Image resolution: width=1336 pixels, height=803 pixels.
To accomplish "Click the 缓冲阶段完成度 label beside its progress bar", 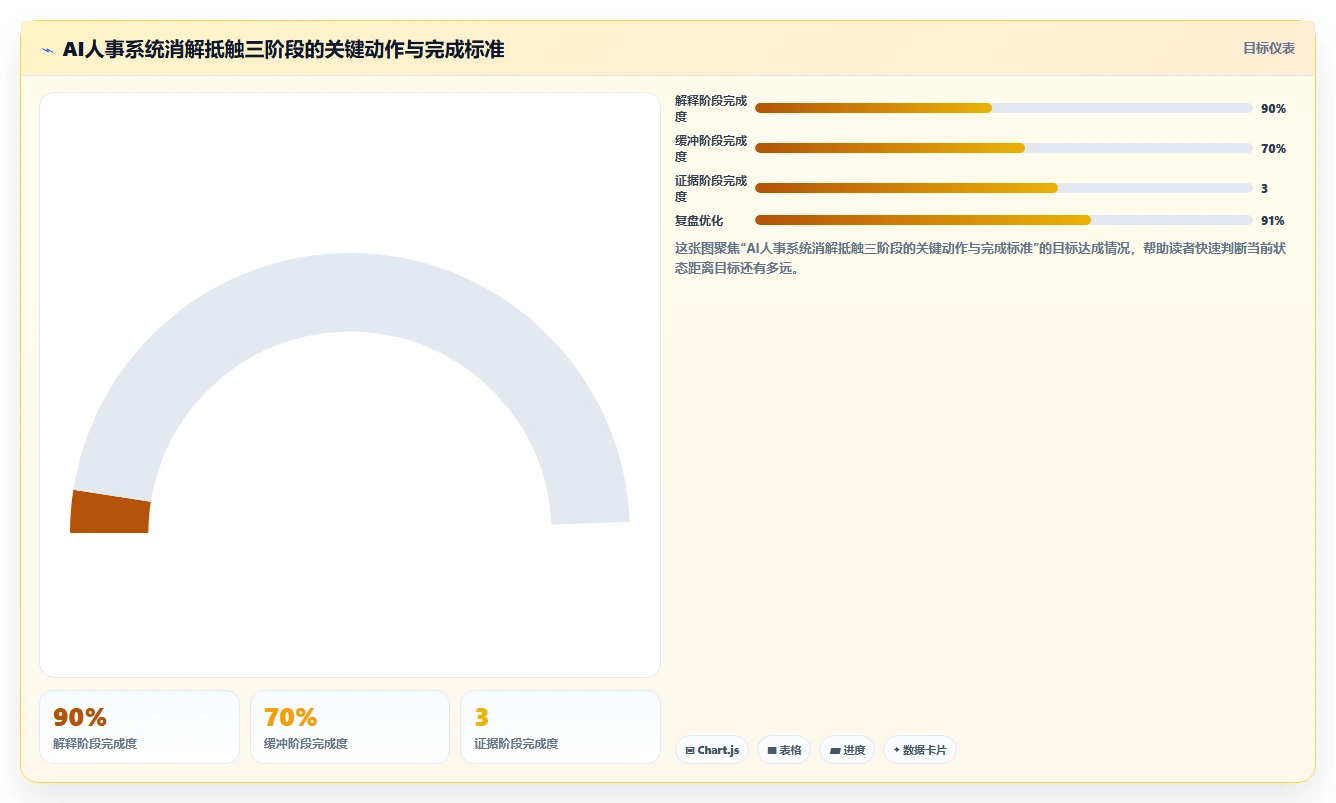I will (x=711, y=148).
